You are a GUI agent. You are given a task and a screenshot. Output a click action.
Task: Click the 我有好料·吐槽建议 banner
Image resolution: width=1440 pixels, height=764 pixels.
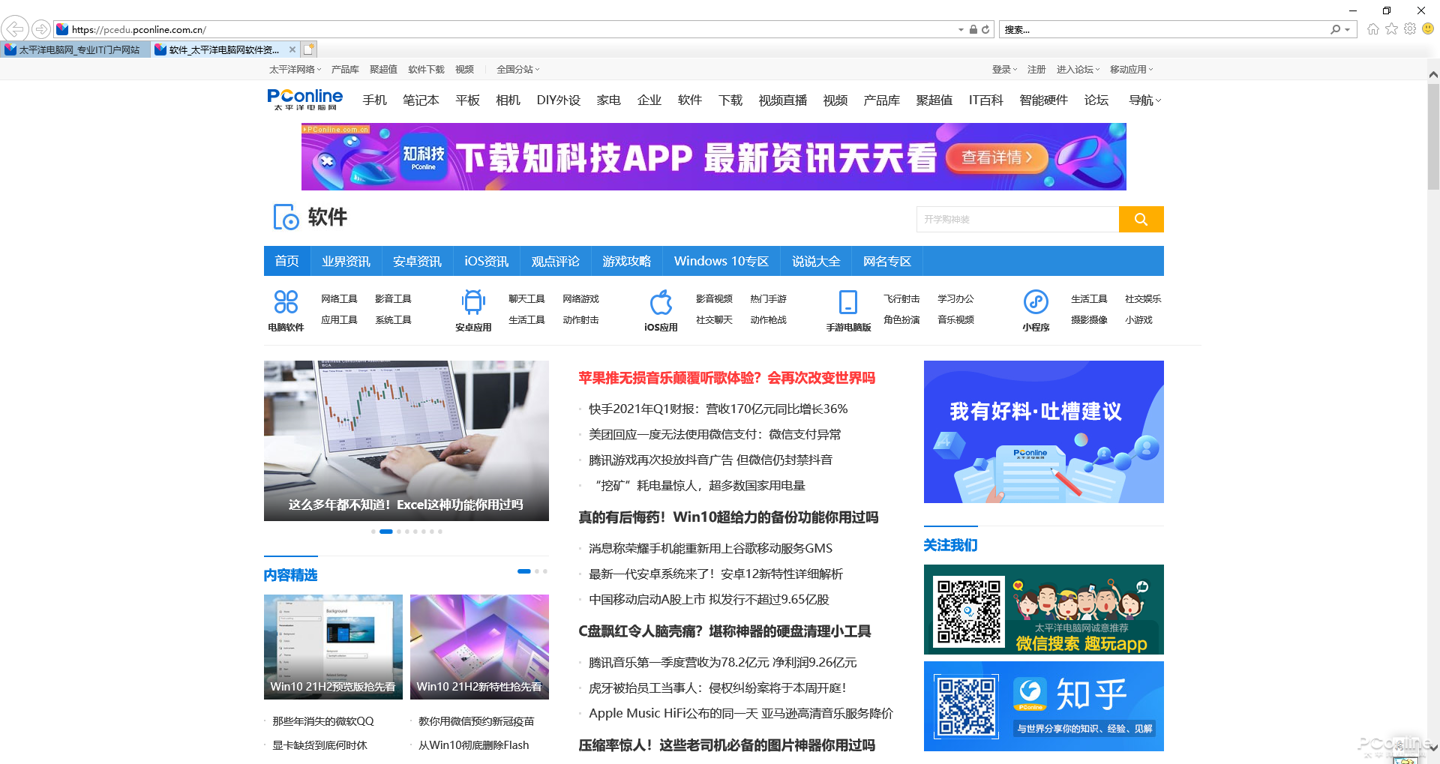(x=1044, y=432)
